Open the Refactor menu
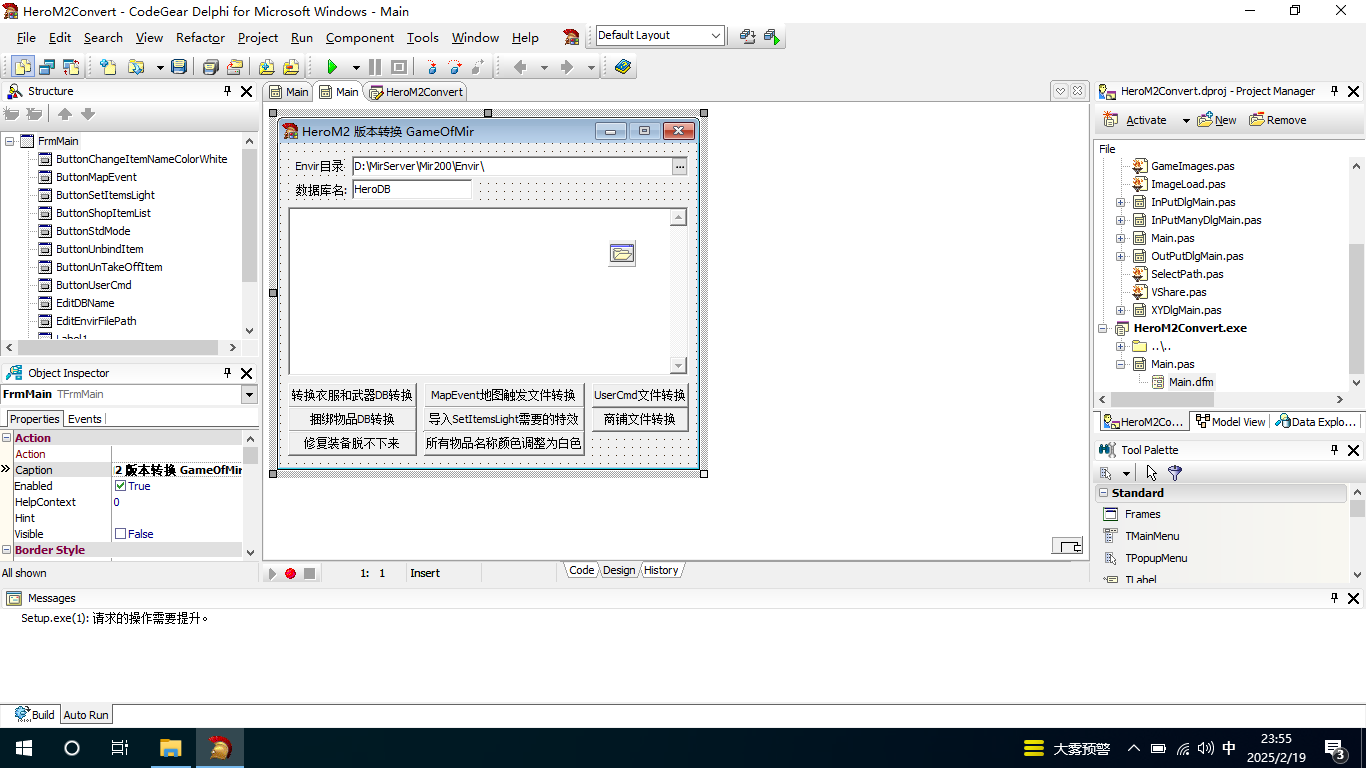This screenshot has height=768, width=1366. (x=200, y=37)
